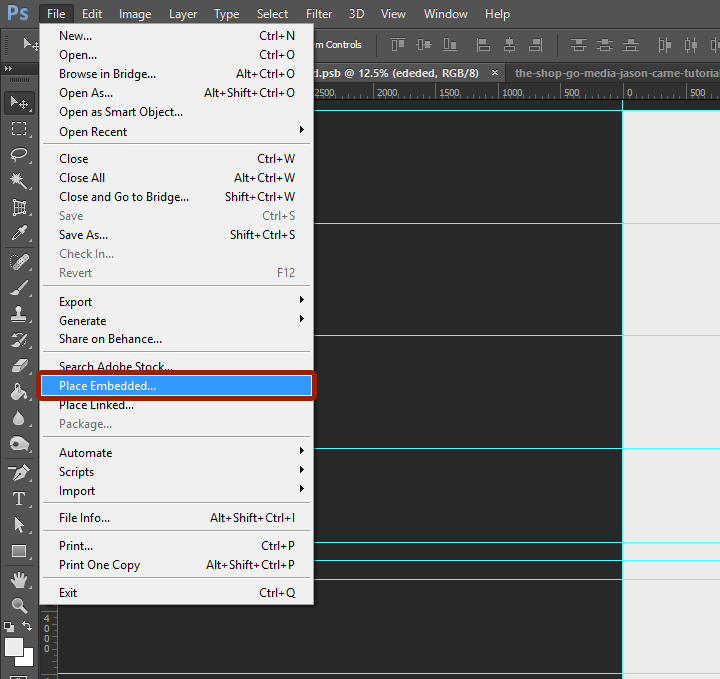Choose Exit from File menu
The image size is (720, 679).
[176, 593]
